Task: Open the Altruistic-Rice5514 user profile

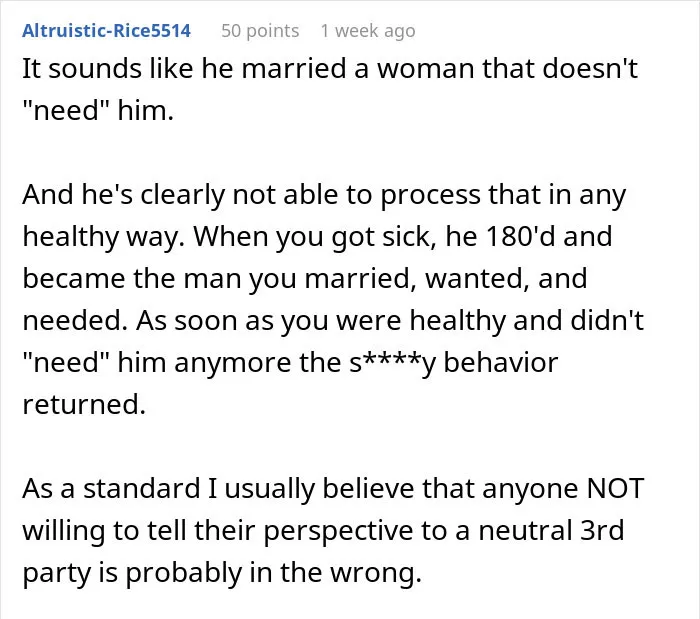Action: (x=106, y=31)
